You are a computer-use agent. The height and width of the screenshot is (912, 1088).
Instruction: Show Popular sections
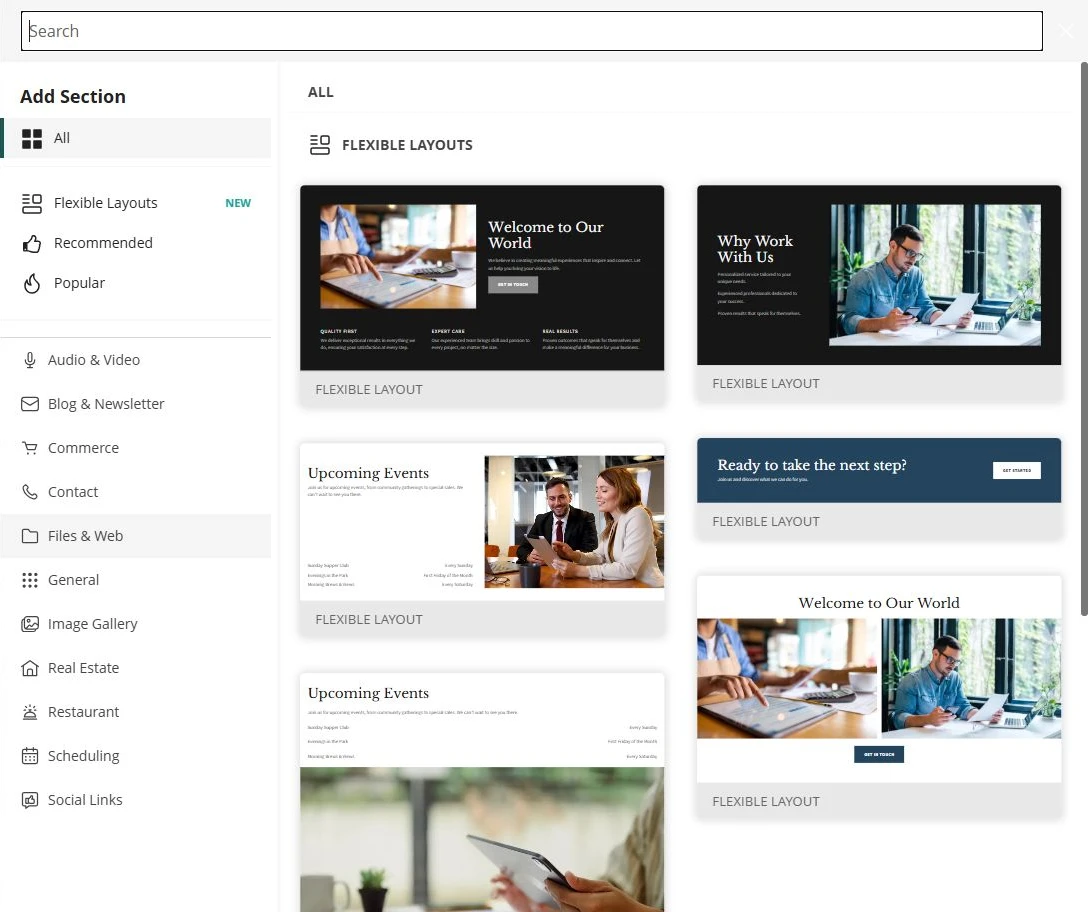(137, 283)
